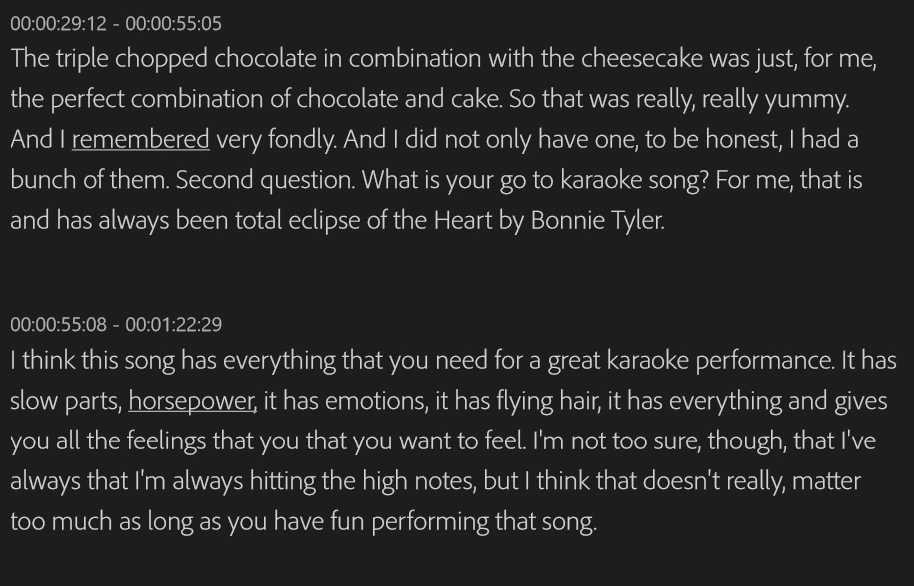Click the word "triple" at transcript start

pyautogui.click(x=82, y=59)
